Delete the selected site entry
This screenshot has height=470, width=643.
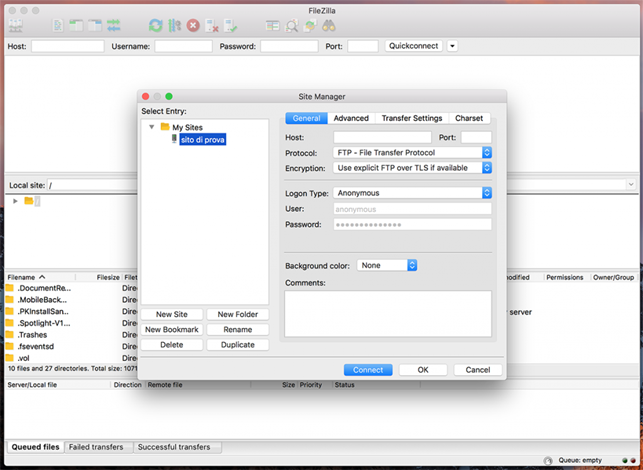click(171, 345)
